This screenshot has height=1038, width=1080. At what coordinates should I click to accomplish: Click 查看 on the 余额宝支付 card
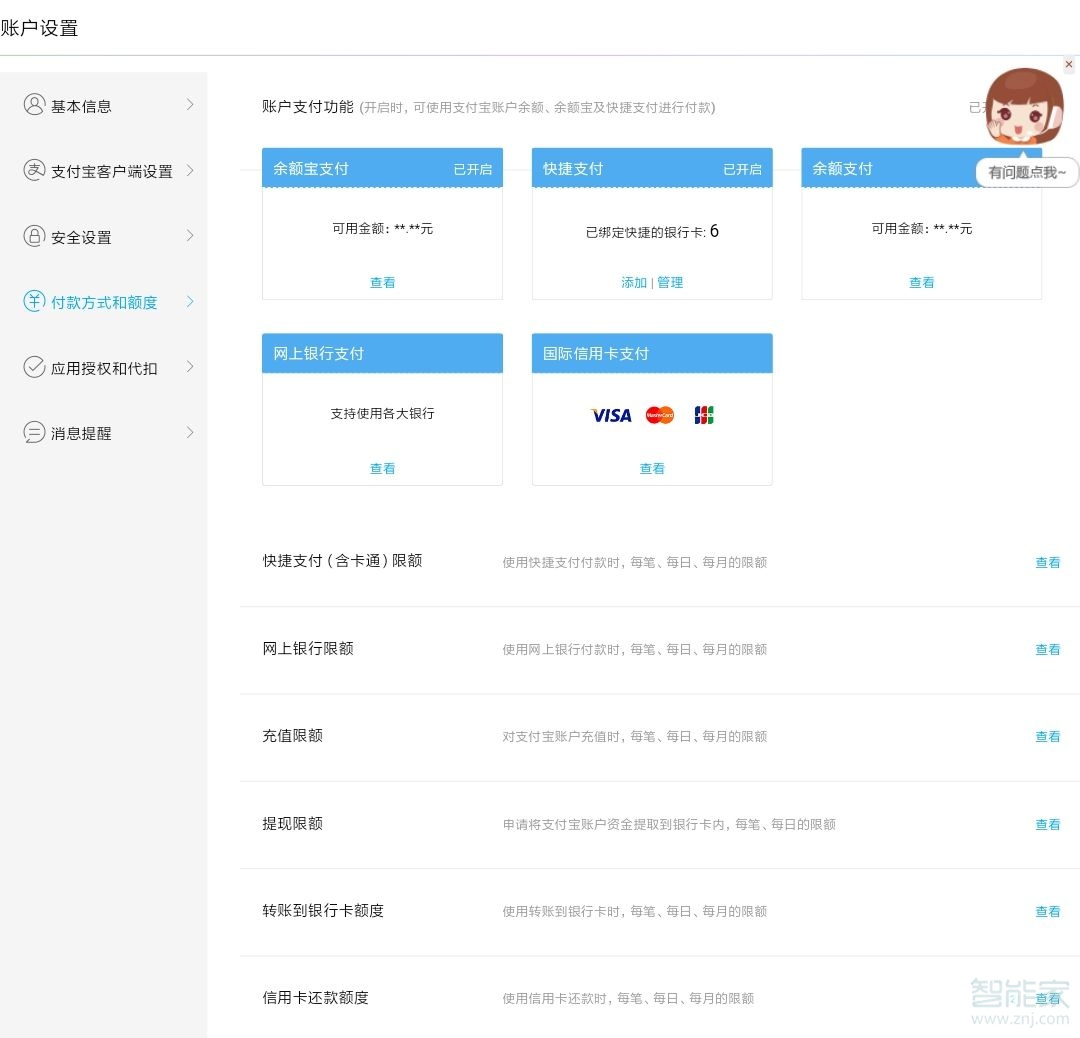click(382, 282)
